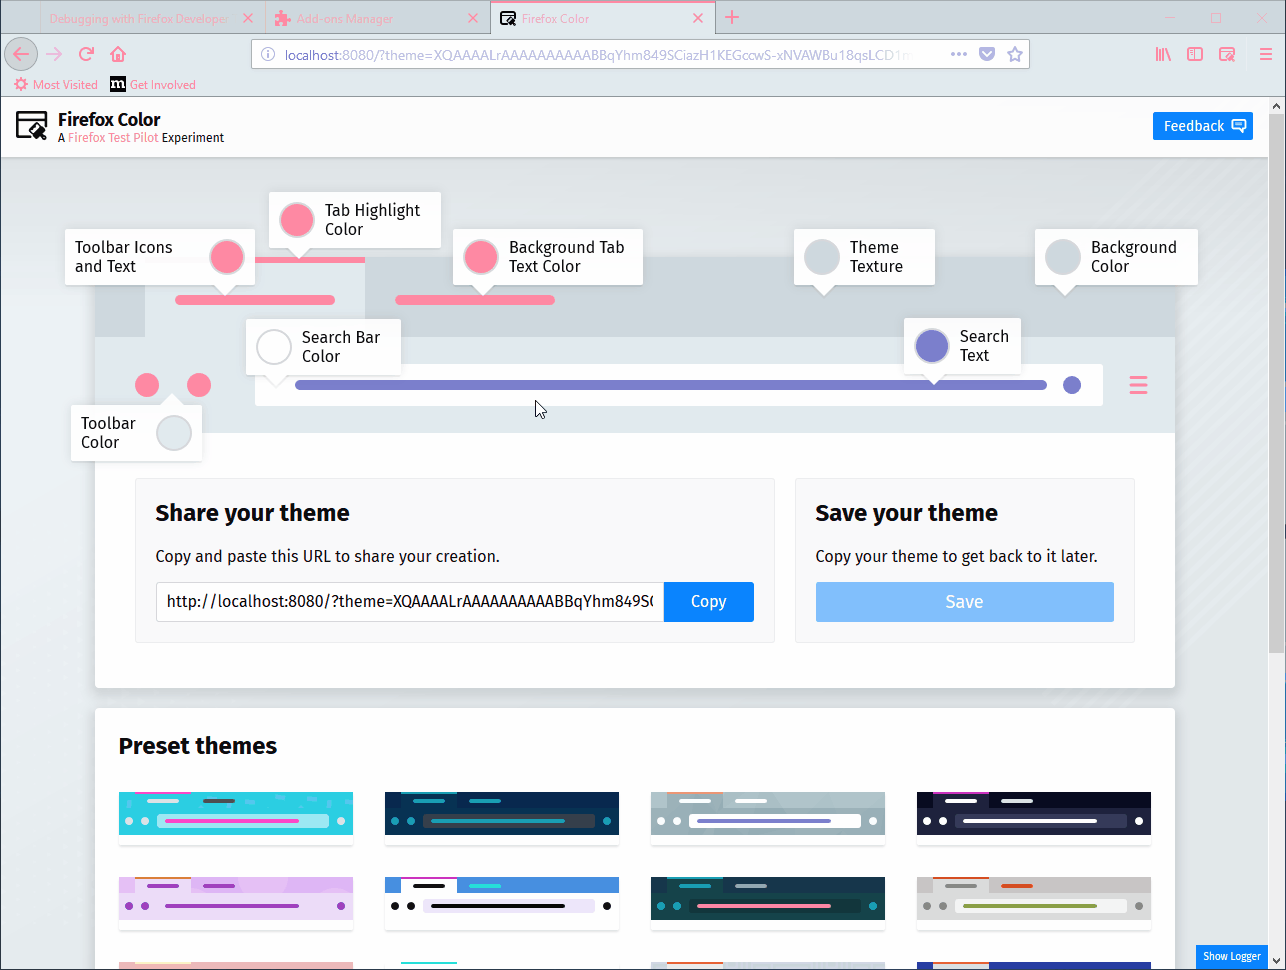Open the Theme Texture selector
This screenshot has width=1286, height=970.
[x=822, y=257]
